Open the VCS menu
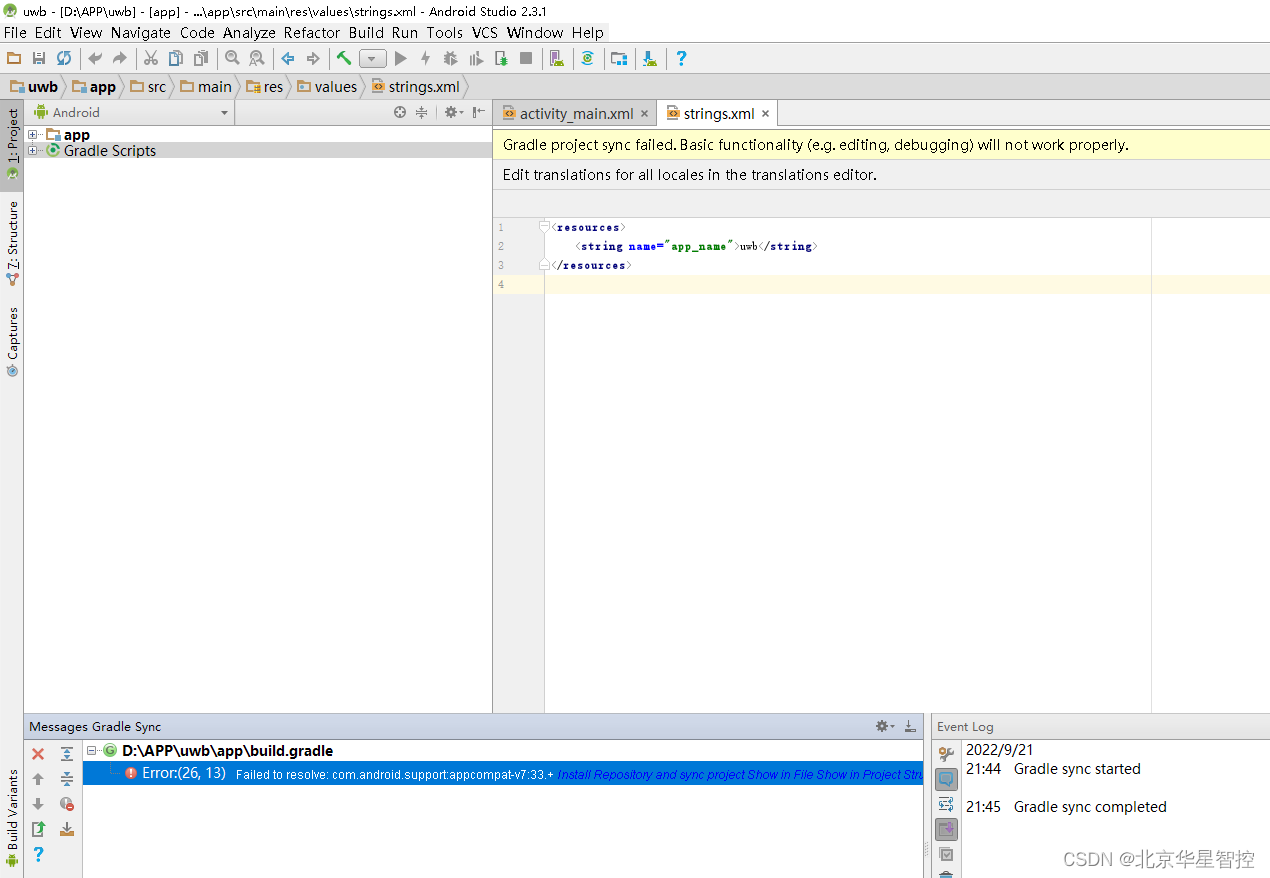1270x878 pixels. point(485,32)
